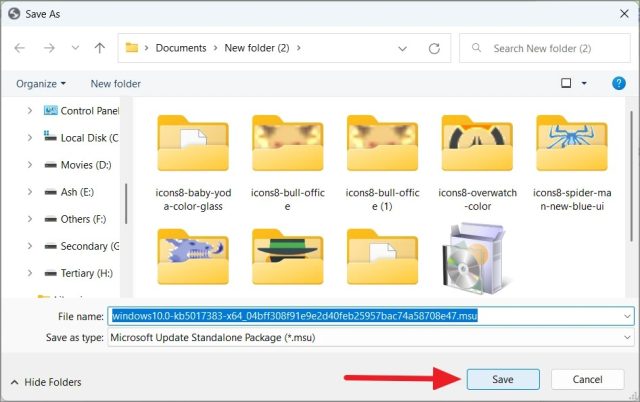Open the Organize menu
Screen dimensions: 640x402
(41, 84)
